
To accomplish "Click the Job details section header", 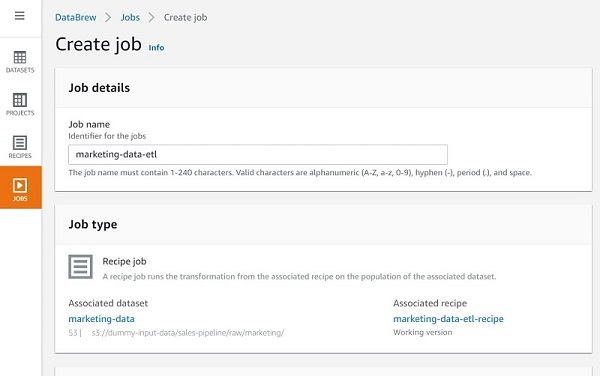I will coord(99,88).
